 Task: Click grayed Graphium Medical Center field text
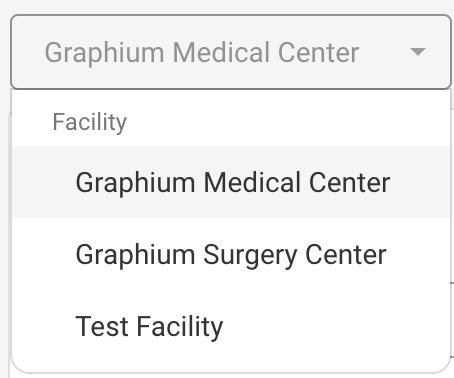click(x=202, y=53)
